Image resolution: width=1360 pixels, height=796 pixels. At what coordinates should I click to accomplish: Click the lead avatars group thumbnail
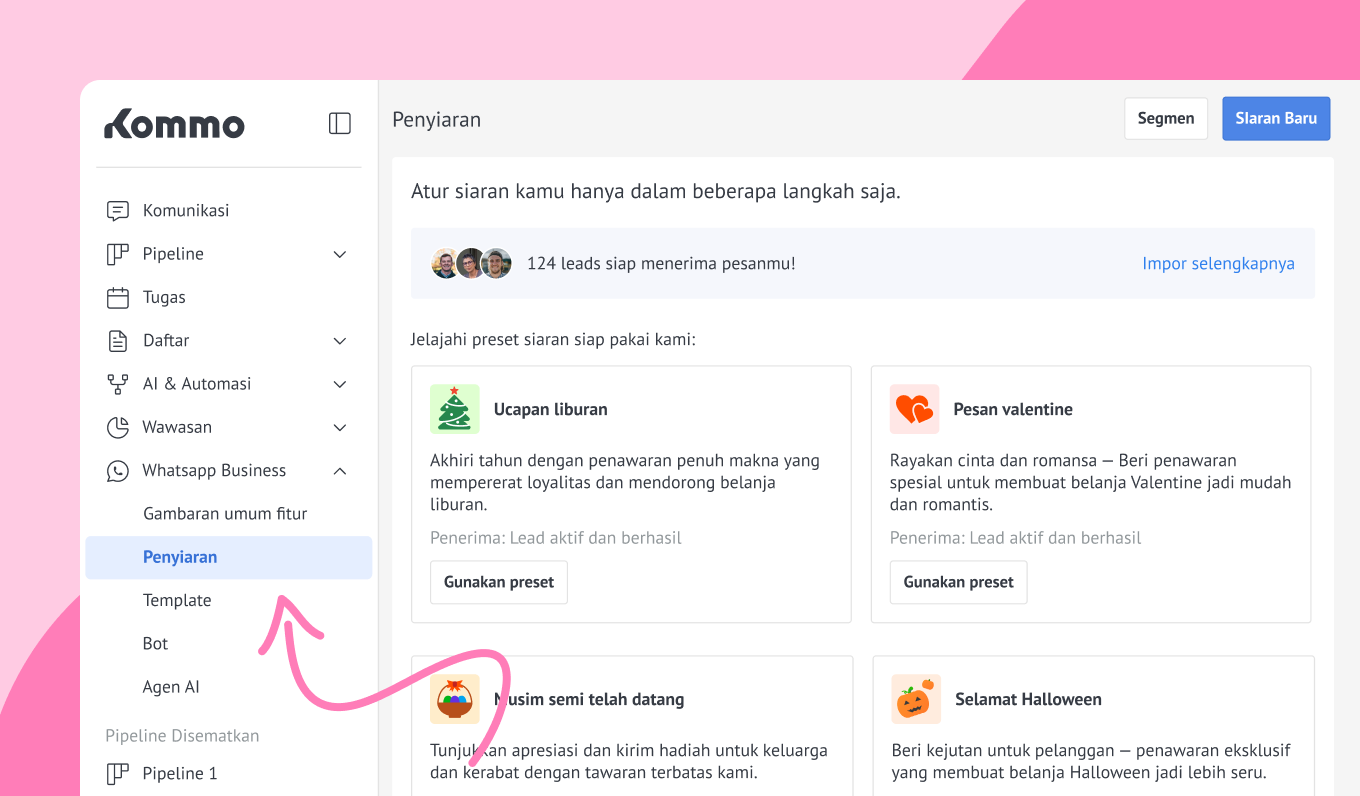(471, 264)
